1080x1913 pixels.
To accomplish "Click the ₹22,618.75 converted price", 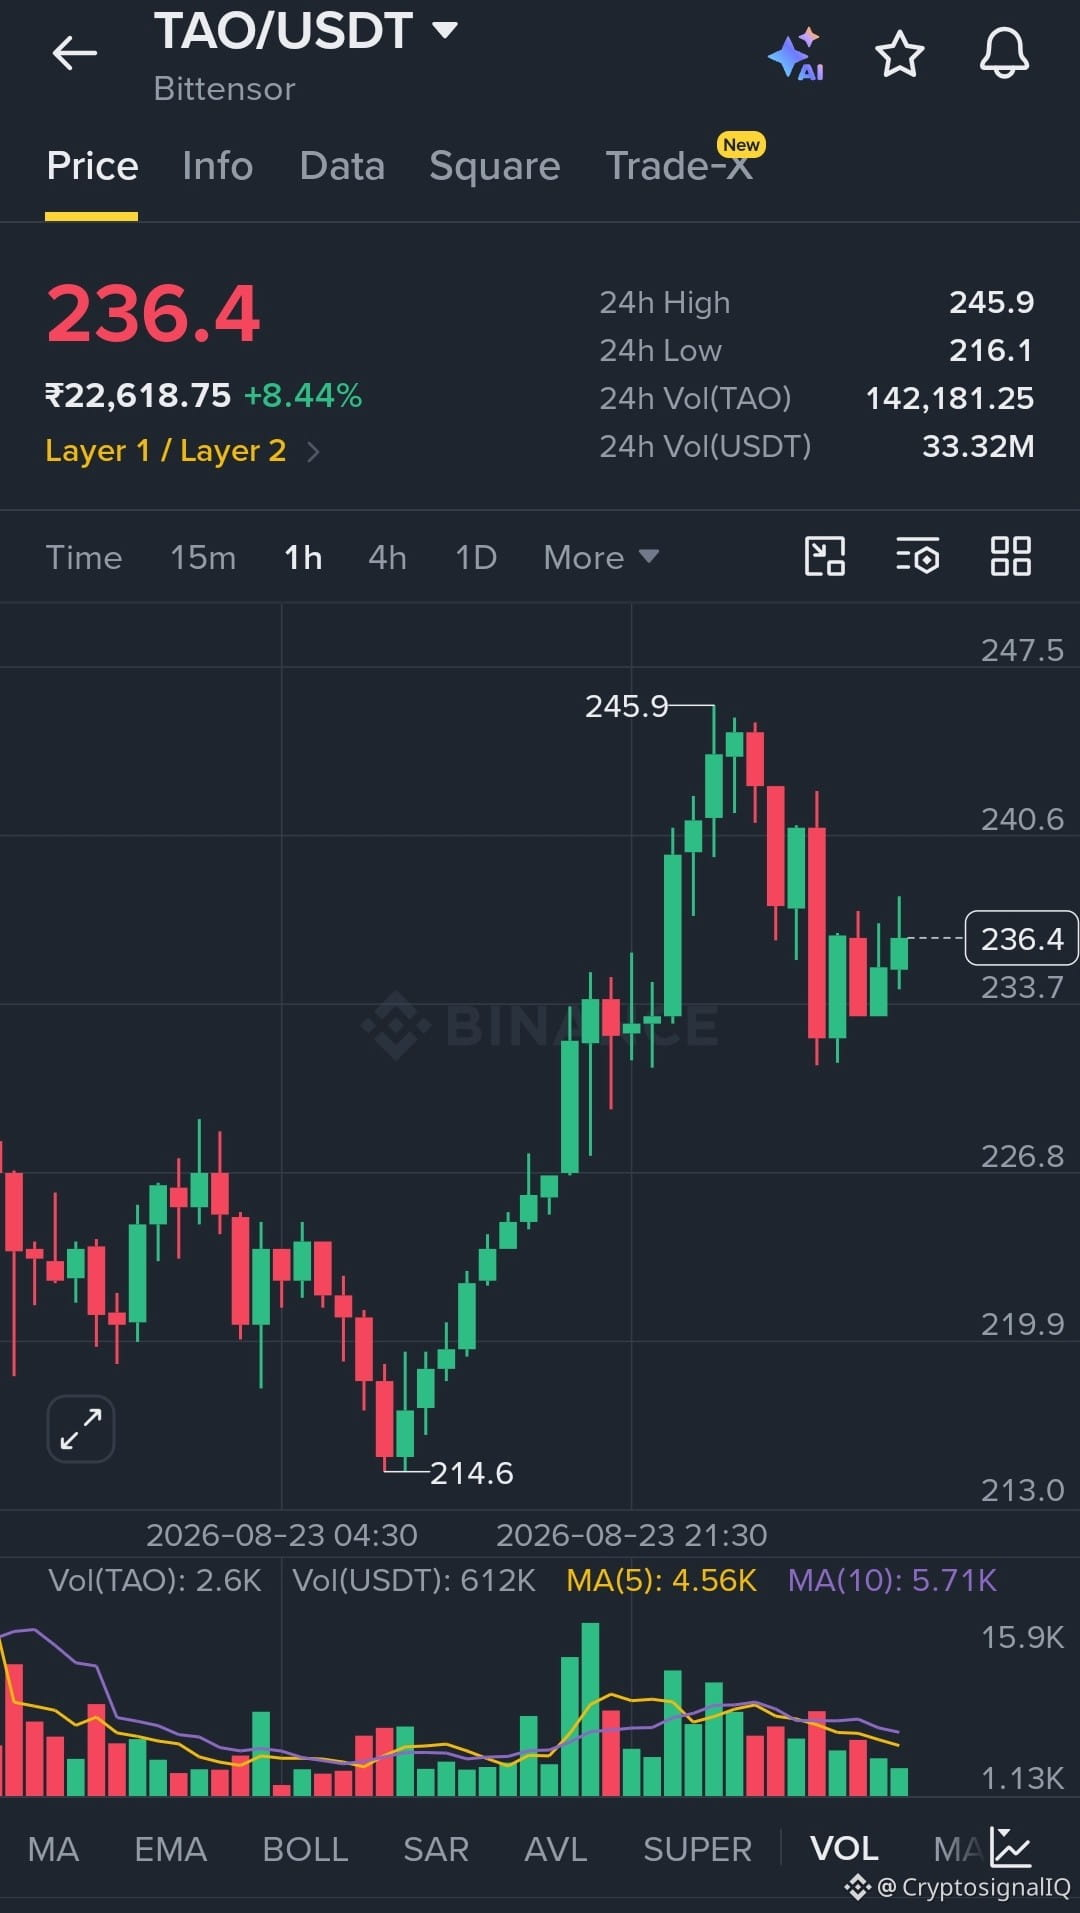I will pos(138,396).
